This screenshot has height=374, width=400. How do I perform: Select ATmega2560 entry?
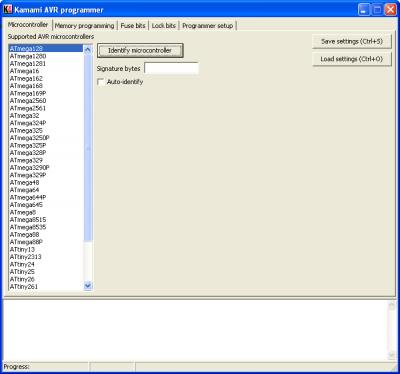pyautogui.click(x=46, y=101)
